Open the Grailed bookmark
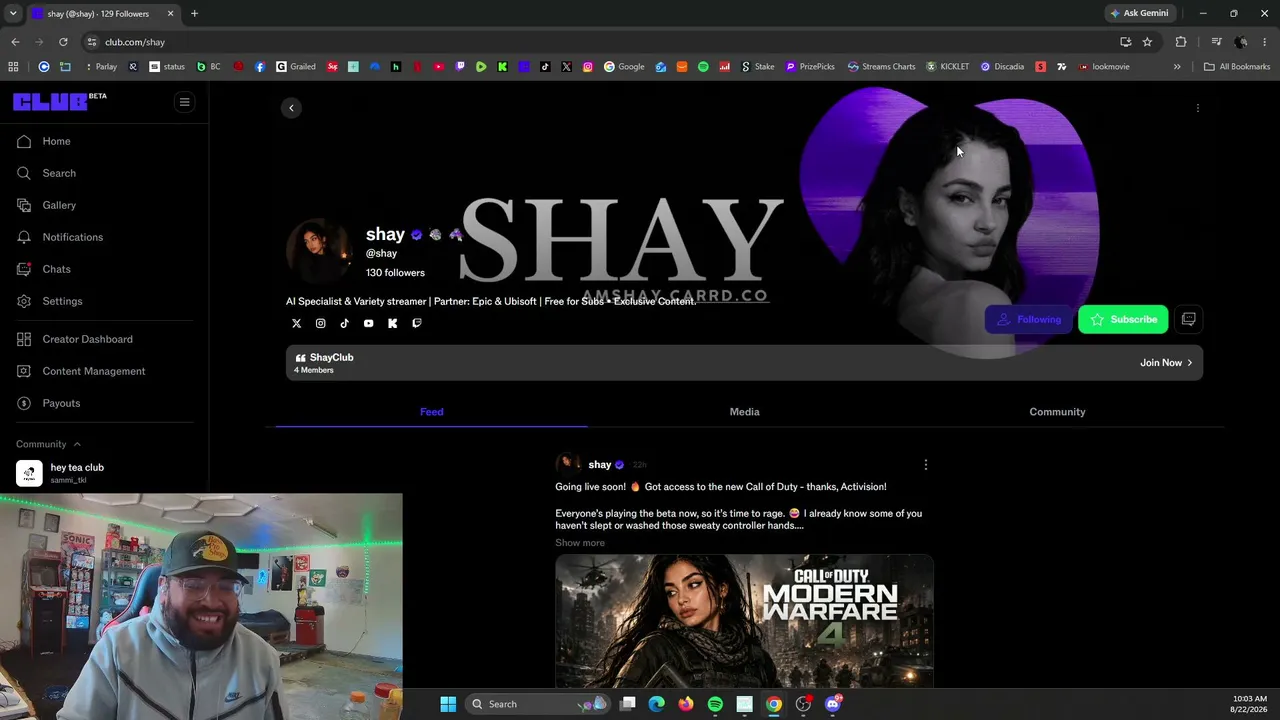Viewport: 1280px width, 720px height. tap(296, 67)
